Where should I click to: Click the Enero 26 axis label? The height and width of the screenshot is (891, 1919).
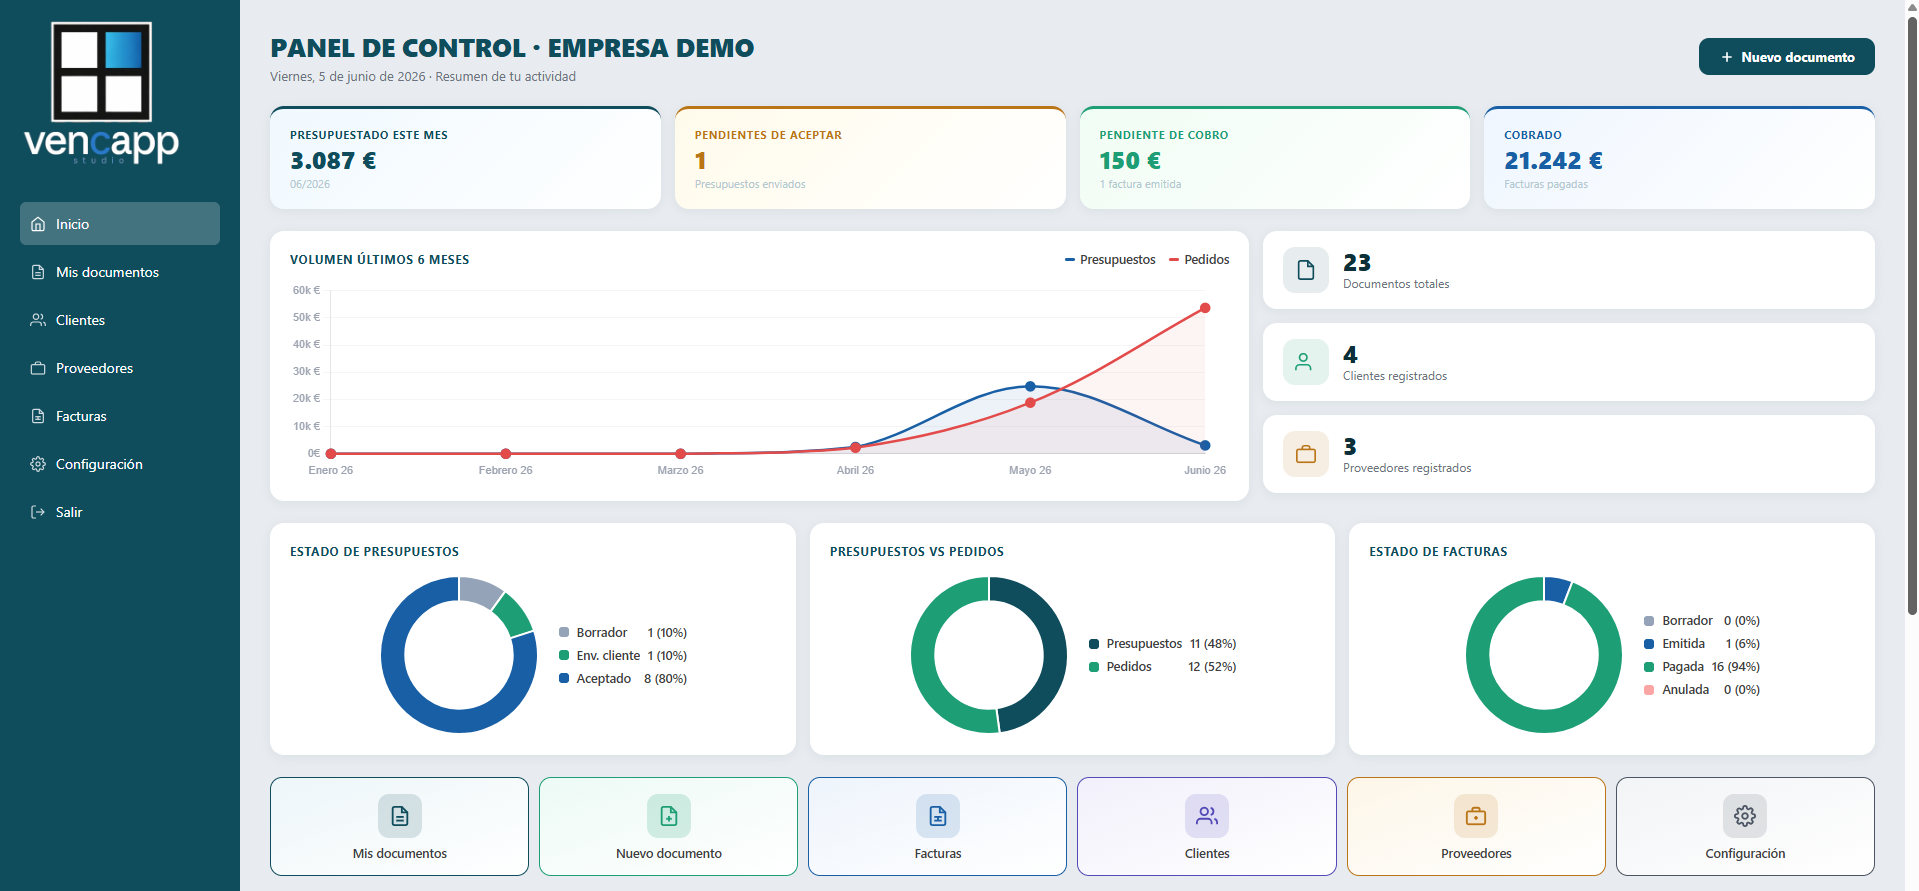[331, 470]
